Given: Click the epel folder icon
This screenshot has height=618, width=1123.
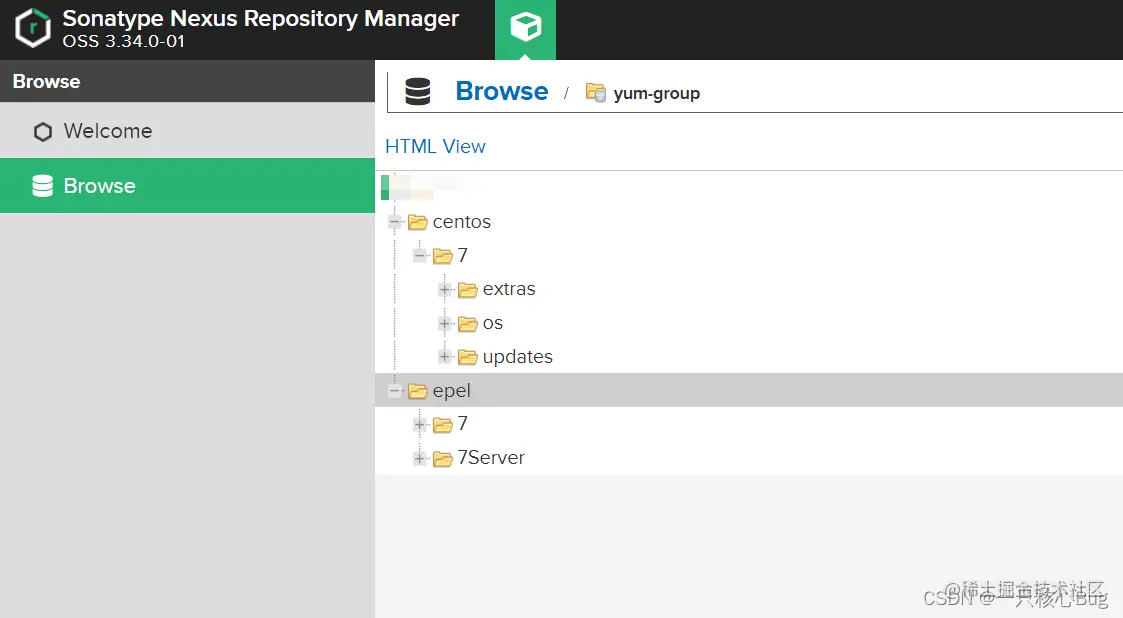Looking at the screenshot, I should [x=418, y=391].
